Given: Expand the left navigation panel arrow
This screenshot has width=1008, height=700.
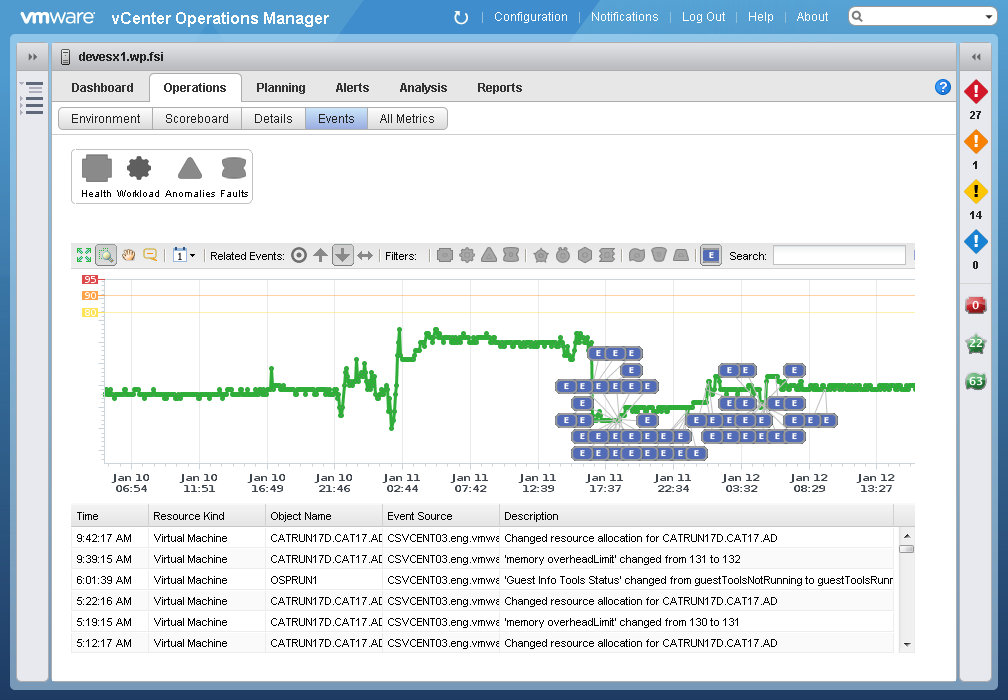Looking at the screenshot, I should (x=32, y=57).
